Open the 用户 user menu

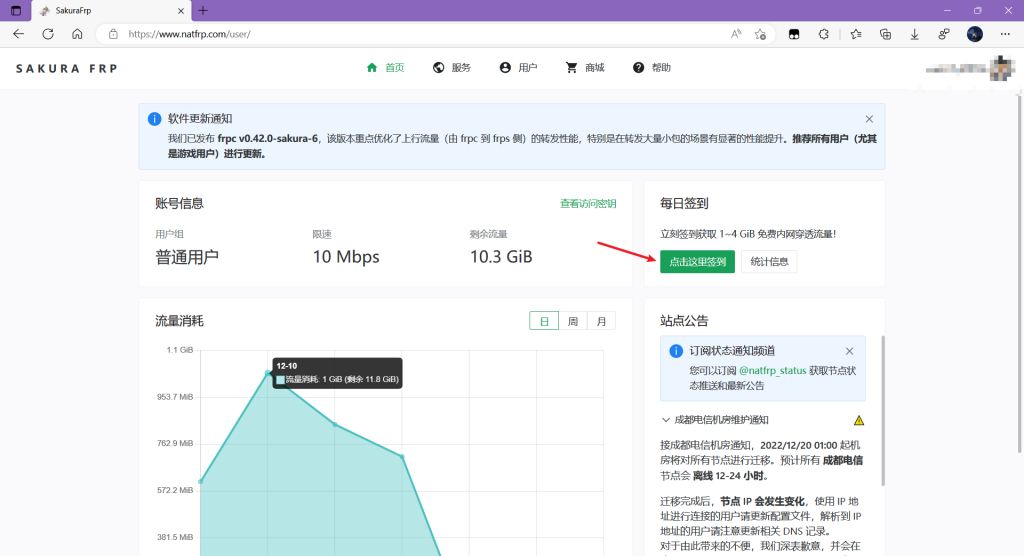519,67
